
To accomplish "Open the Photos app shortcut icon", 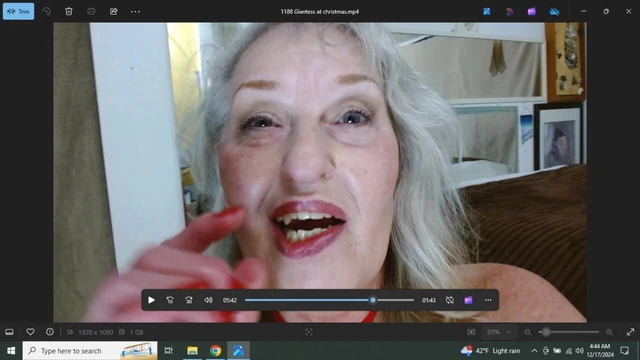I will coord(487,11).
